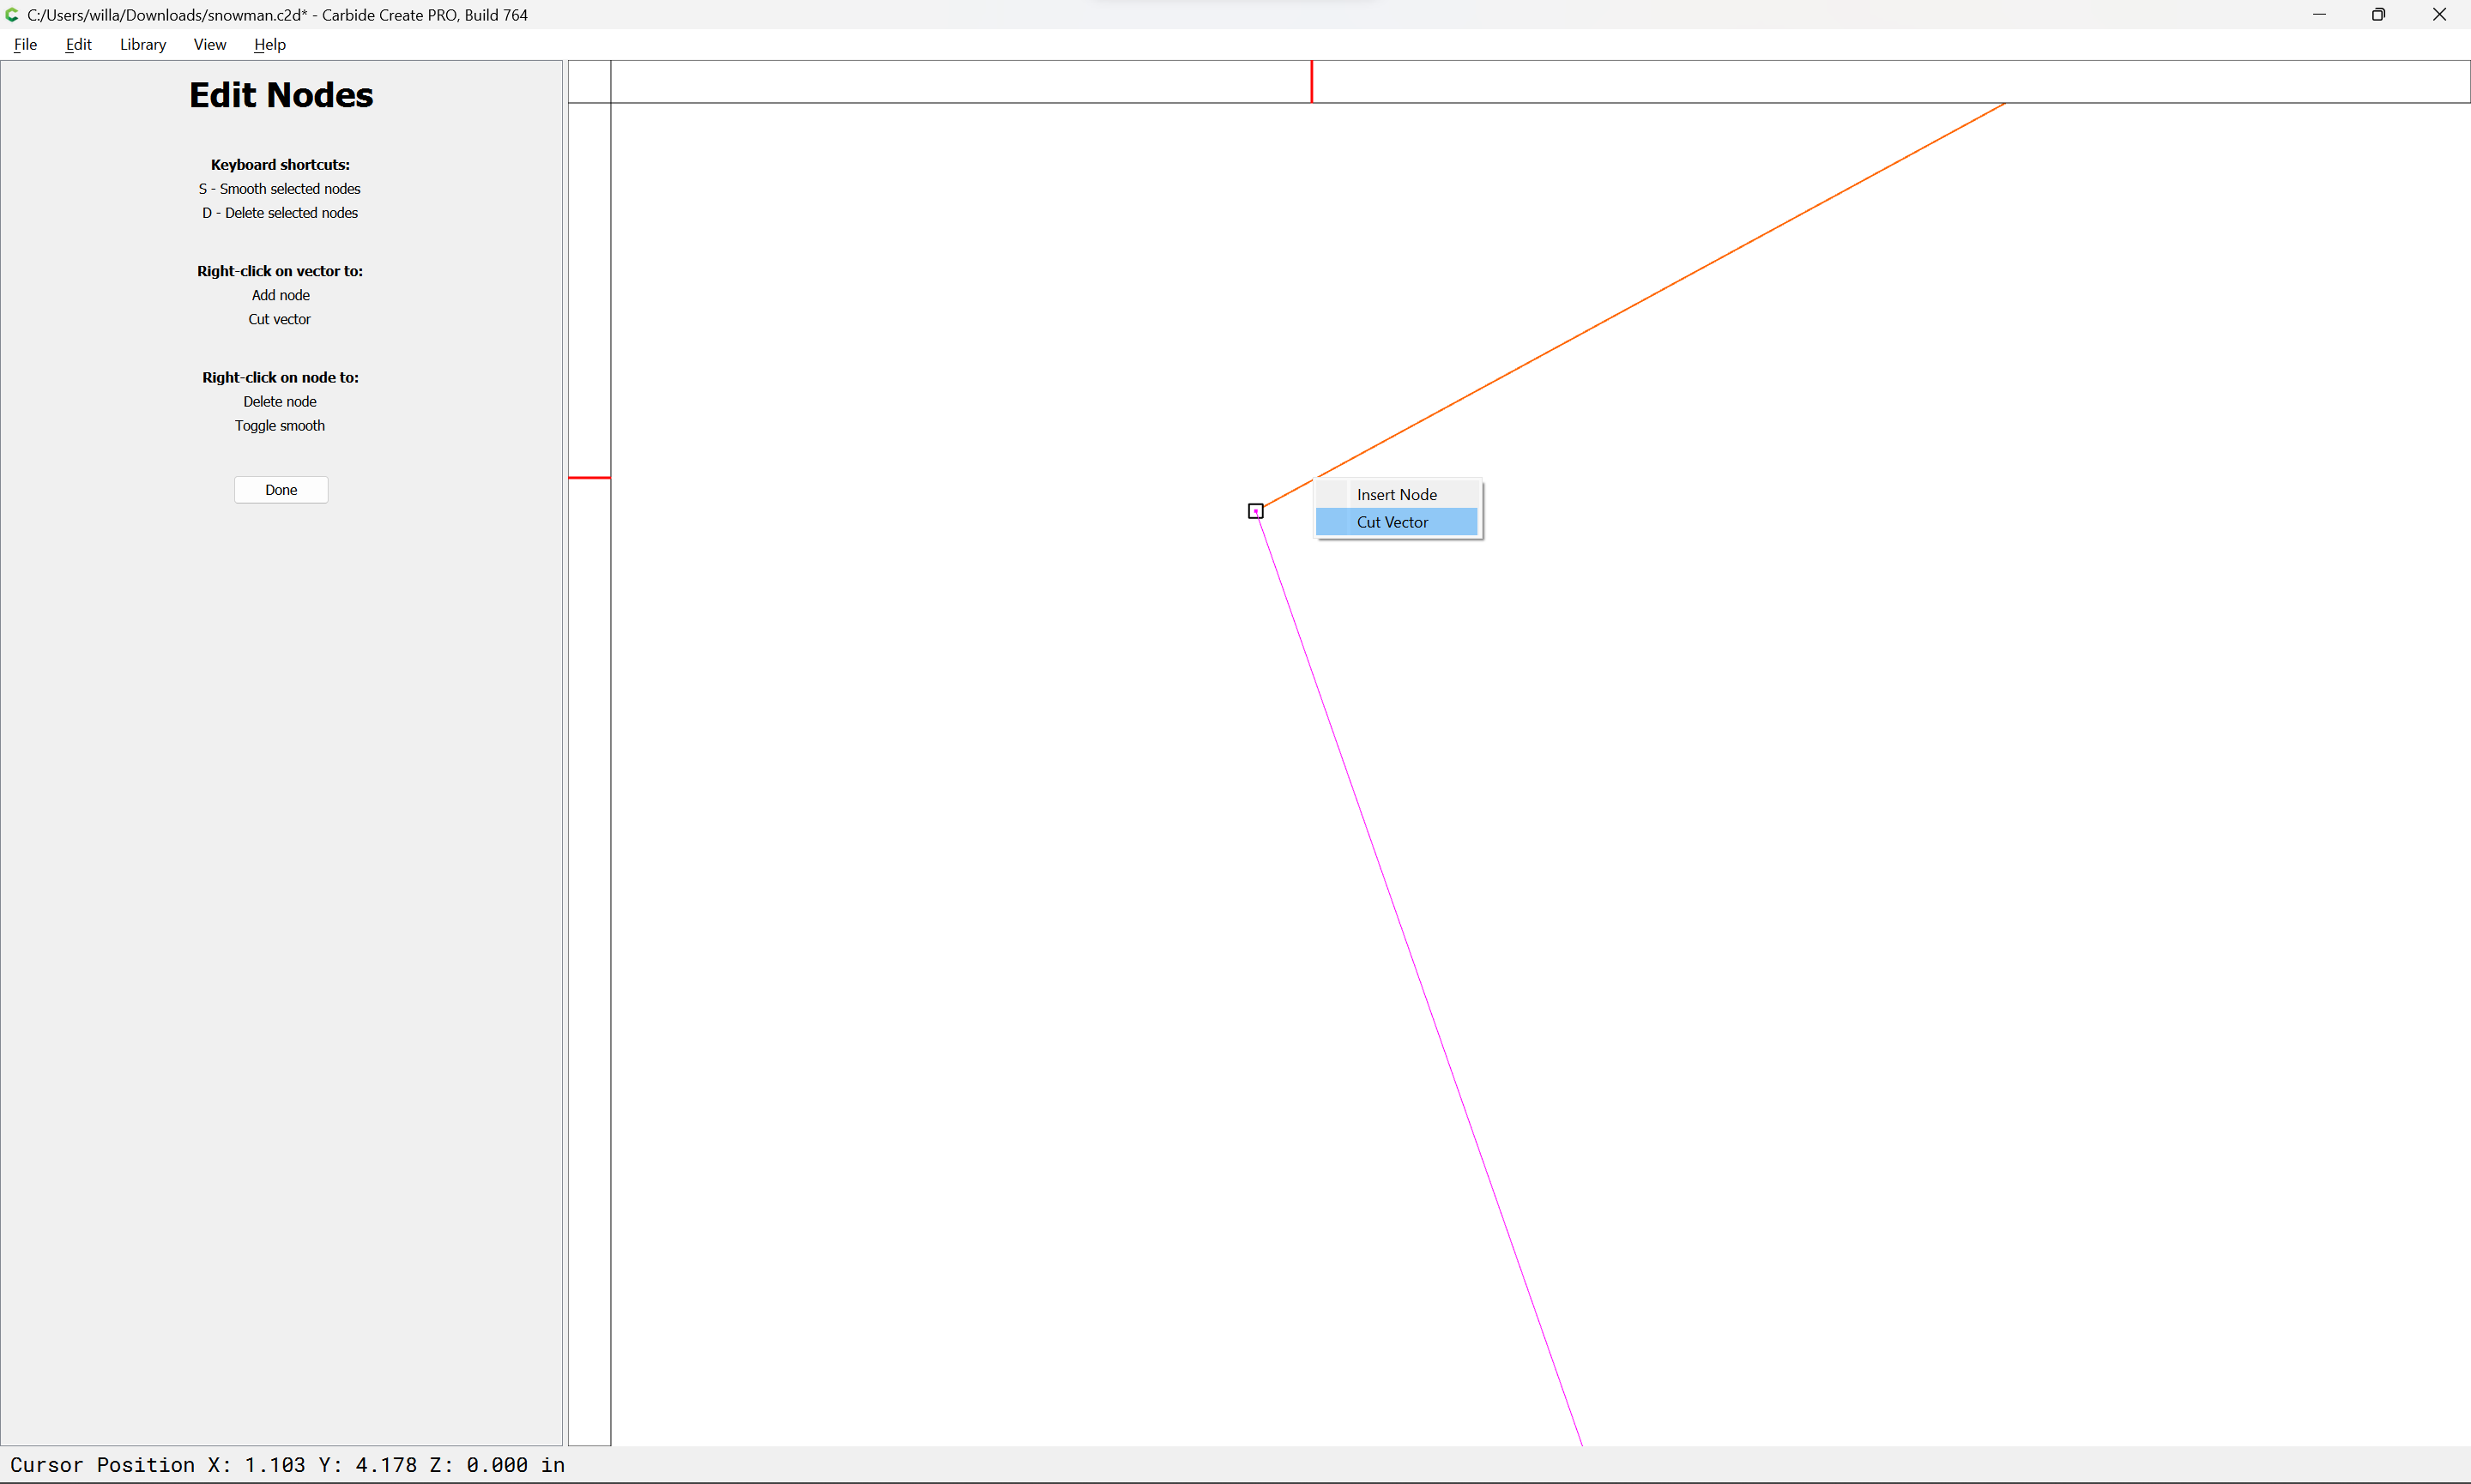
Task: Choose Insert Node from context menu
Action: tap(1396, 494)
